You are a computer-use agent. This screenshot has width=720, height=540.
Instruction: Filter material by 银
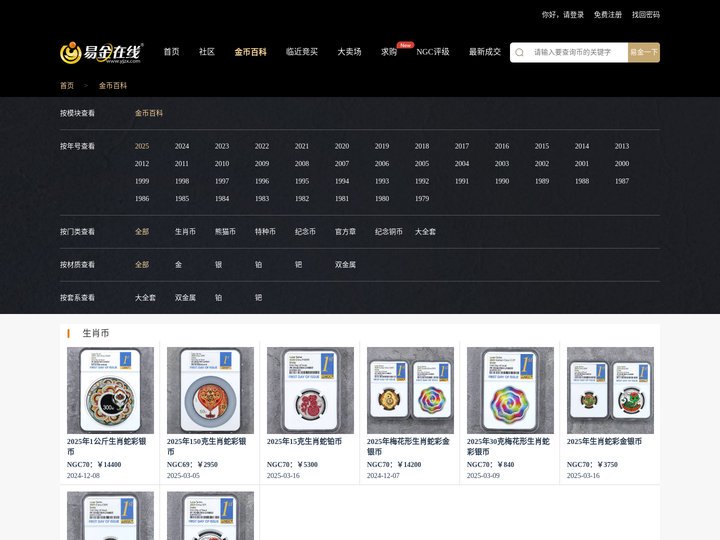tap(218, 264)
